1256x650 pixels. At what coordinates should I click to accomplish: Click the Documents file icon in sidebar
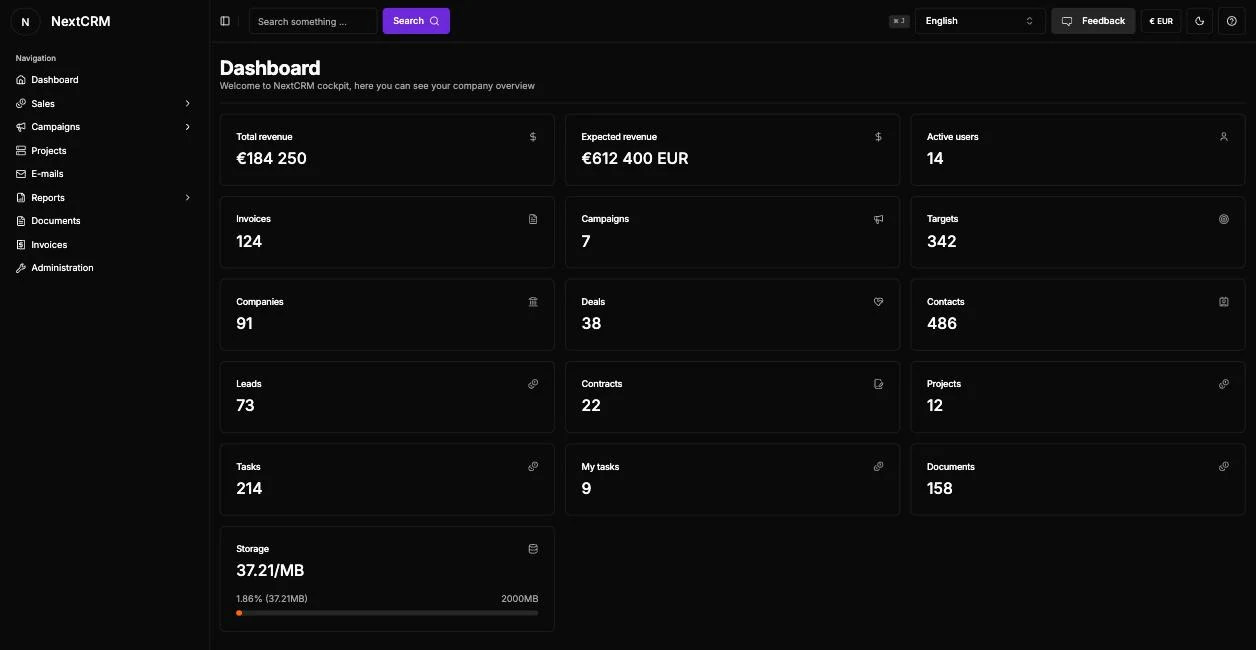point(21,221)
